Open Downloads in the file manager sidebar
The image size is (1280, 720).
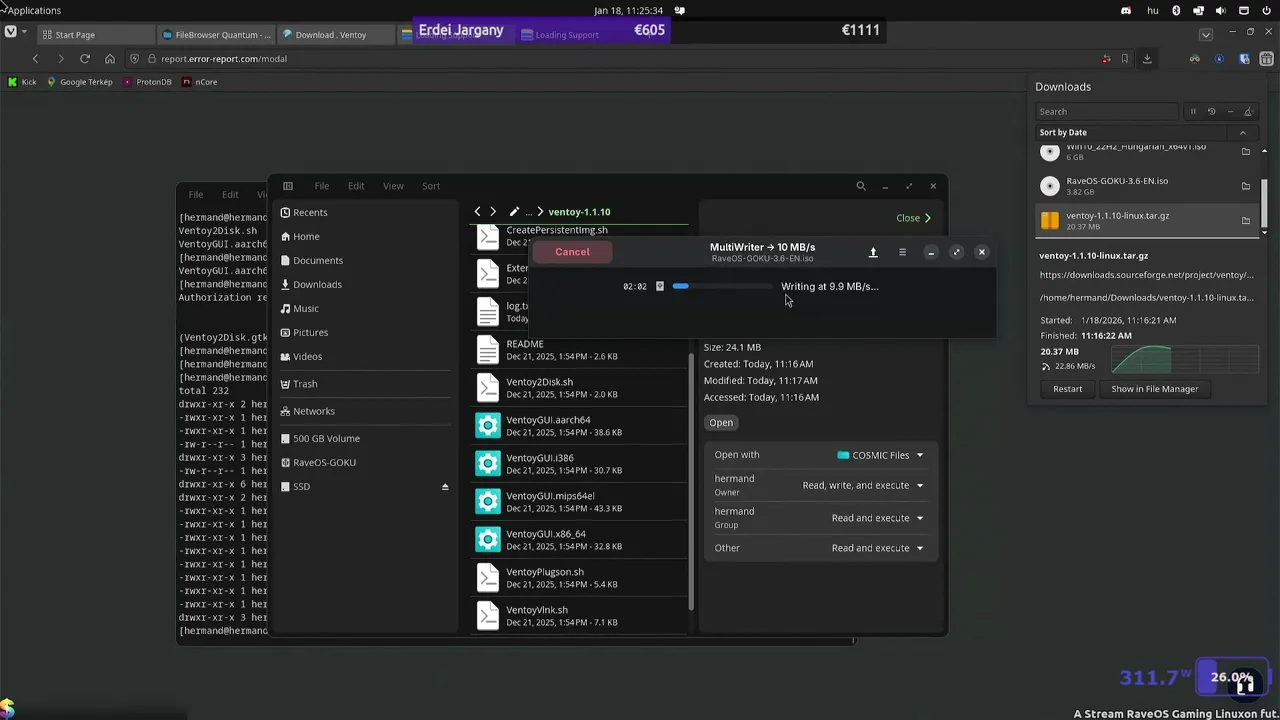point(364,284)
